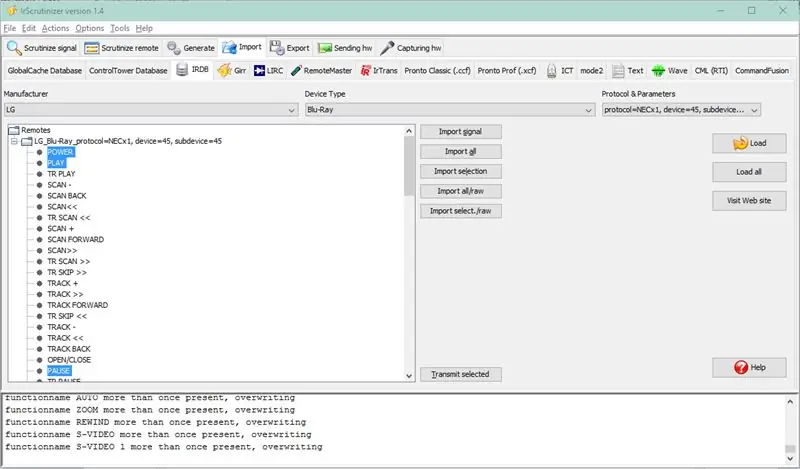Open the Generate tab
This screenshot has height=469, width=800.
[191, 48]
